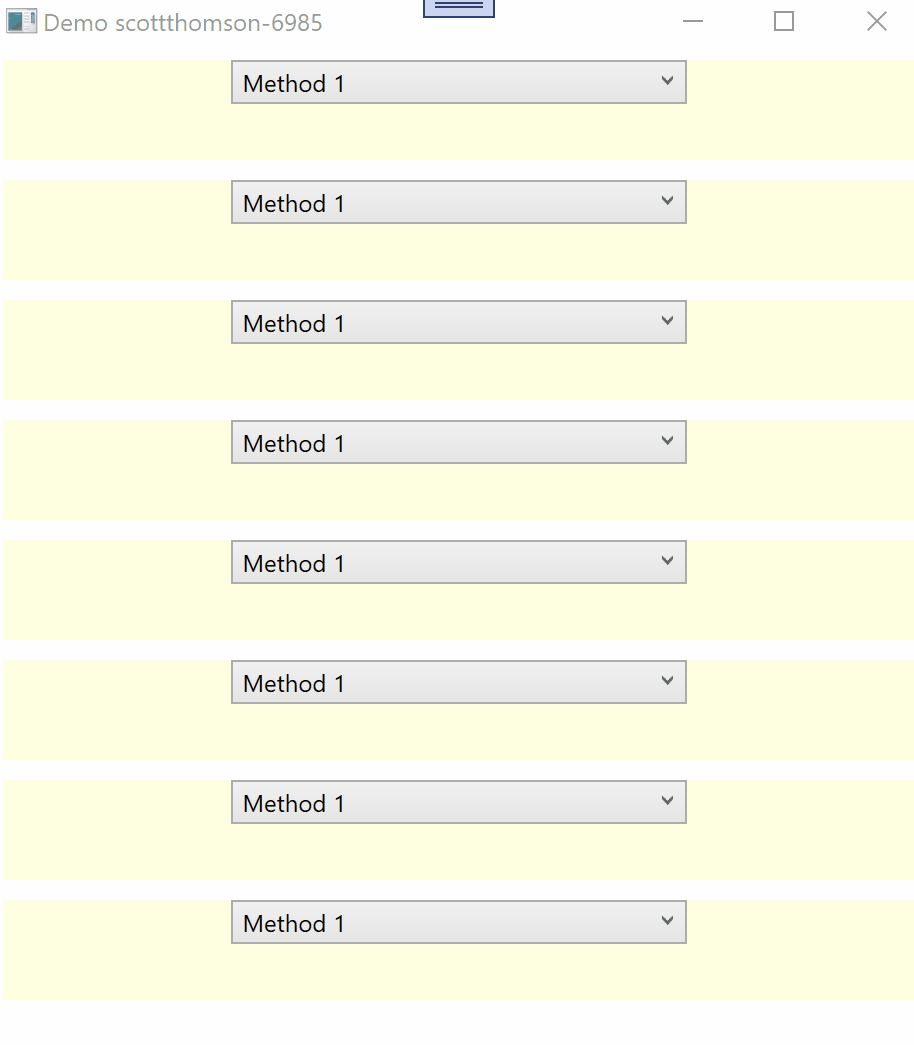Expand the sixth Method 1 combo box
The image size is (914, 1045).
458,682
